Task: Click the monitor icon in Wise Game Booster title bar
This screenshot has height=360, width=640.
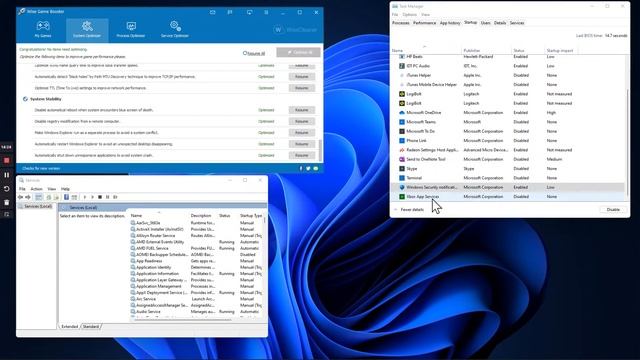Action: point(249,12)
